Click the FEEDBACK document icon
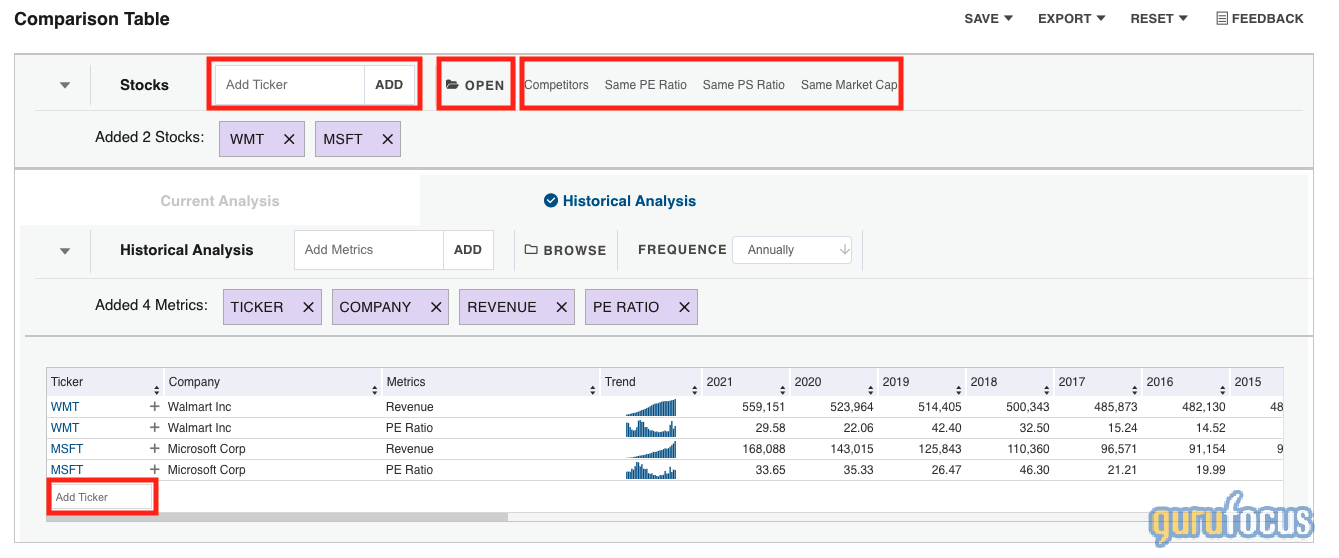This screenshot has height=558, width=1339. click(x=1222, y=18)
